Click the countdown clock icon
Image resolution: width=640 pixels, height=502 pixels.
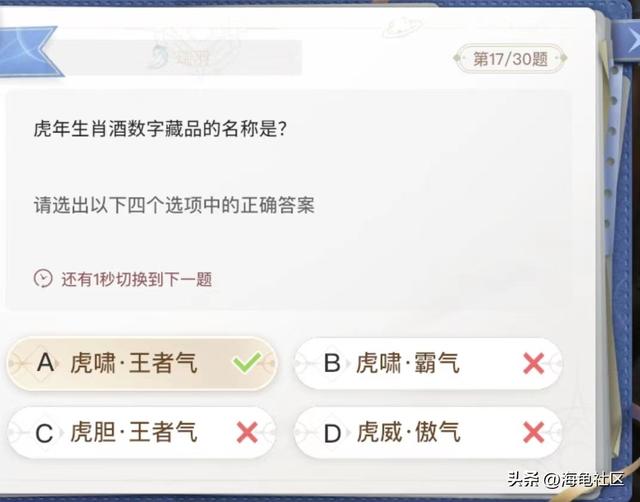pyautogui.click(x=43, y=278)
